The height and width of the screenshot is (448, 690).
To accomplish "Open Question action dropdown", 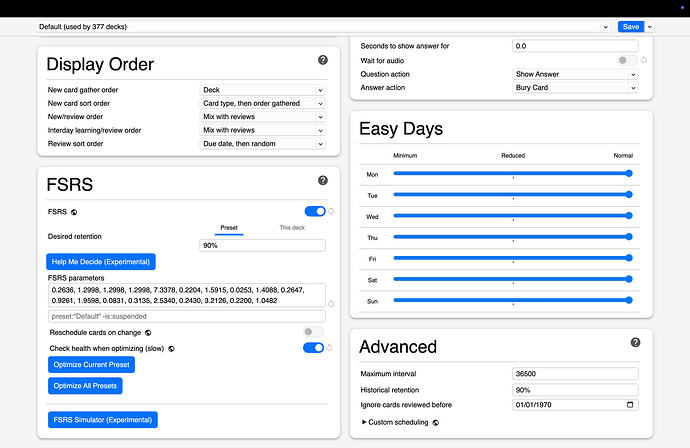I will [x=575, y=74].
